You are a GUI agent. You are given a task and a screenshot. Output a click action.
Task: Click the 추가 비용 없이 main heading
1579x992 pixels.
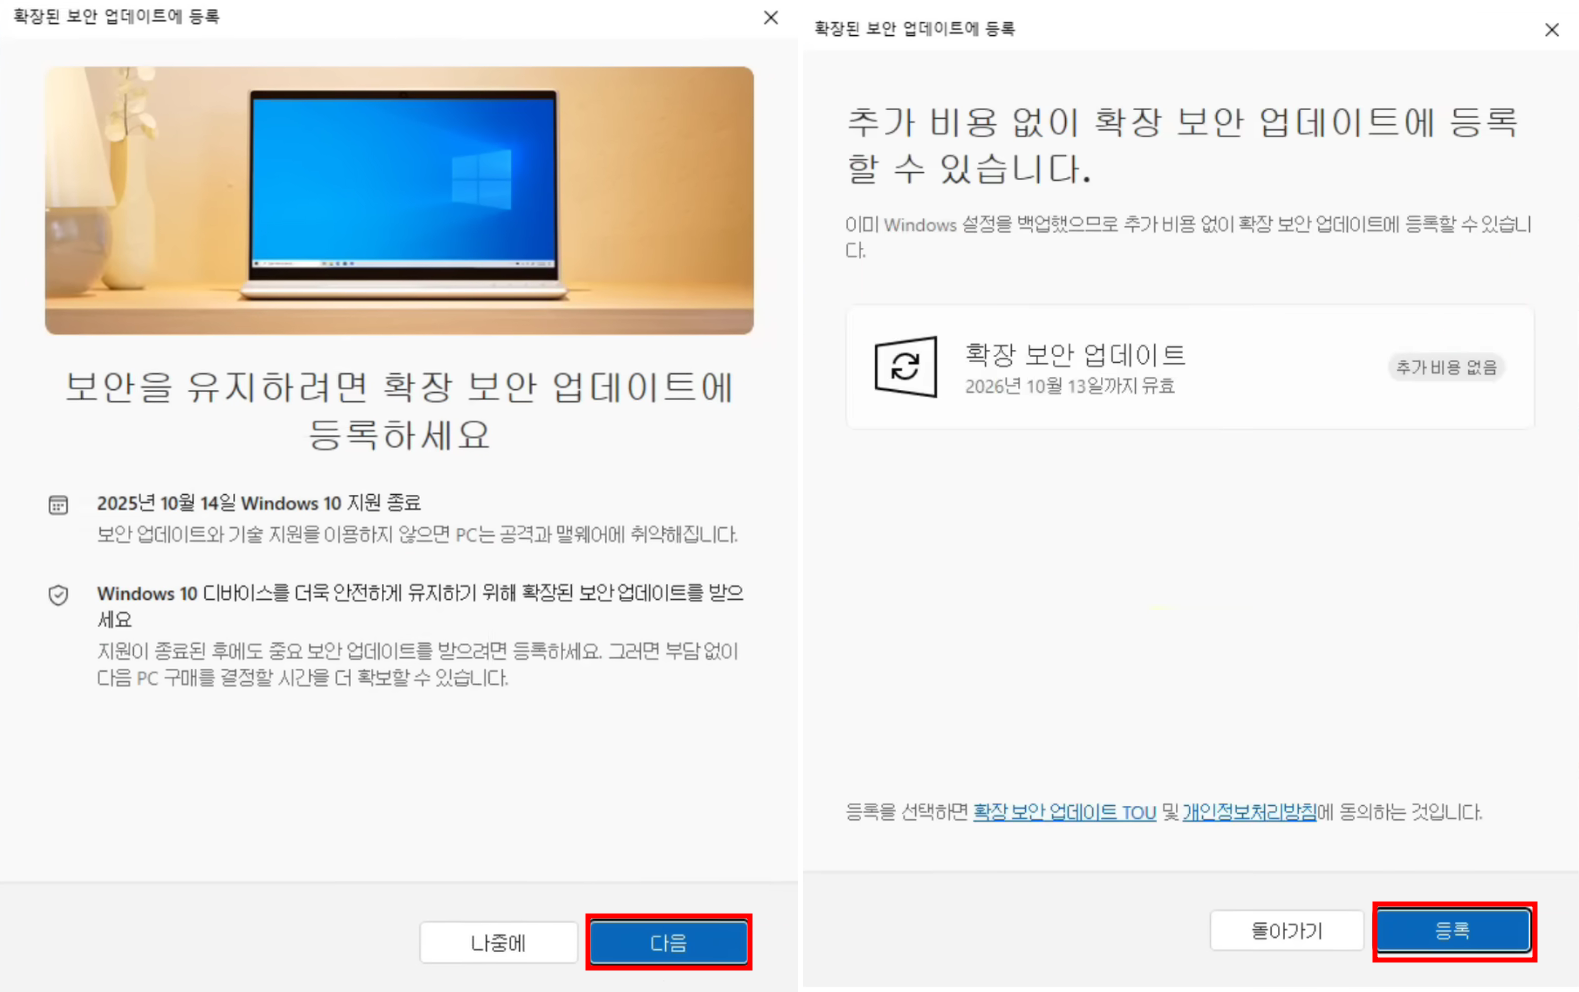coord(1180,145)
